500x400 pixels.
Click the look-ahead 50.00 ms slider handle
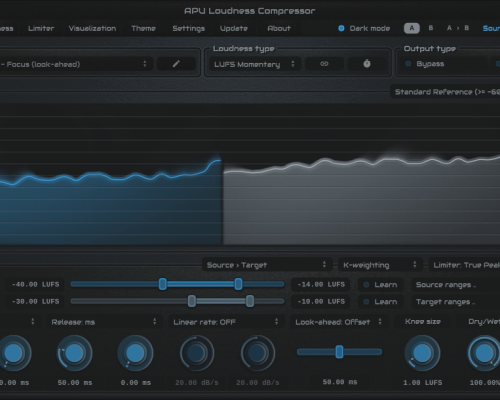click(339, 352)
